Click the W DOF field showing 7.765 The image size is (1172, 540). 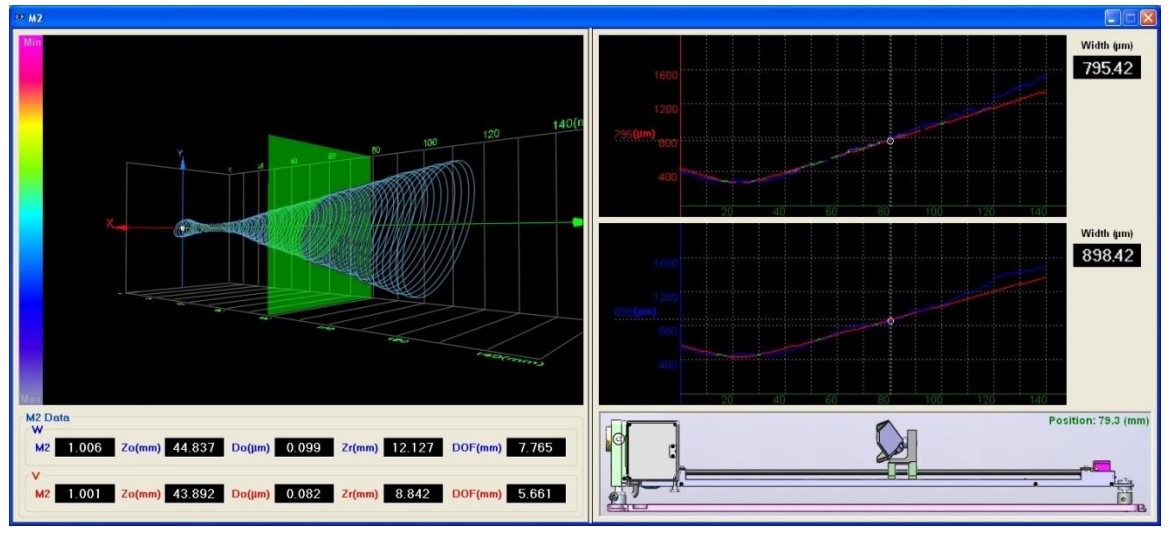[536, 448]
